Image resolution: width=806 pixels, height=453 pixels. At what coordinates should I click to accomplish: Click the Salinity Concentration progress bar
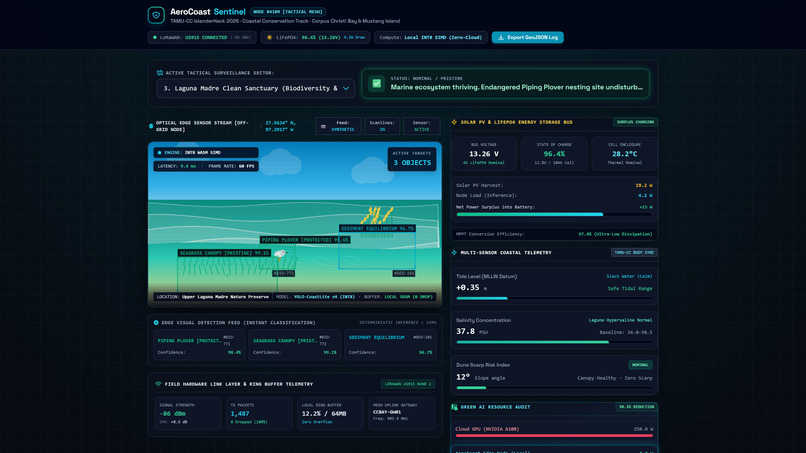pyautogui.click(x=554, y=342)
